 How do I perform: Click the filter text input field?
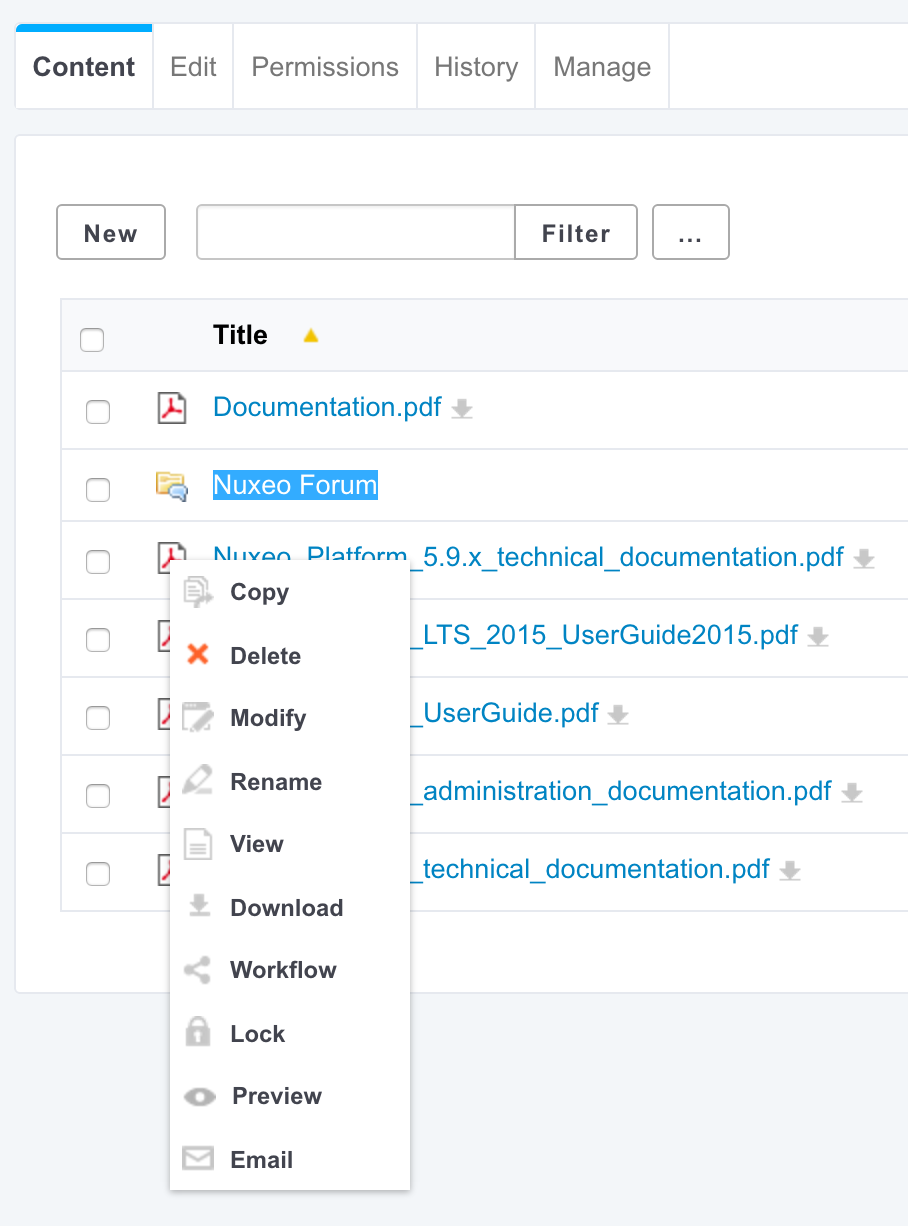point(356,232)
